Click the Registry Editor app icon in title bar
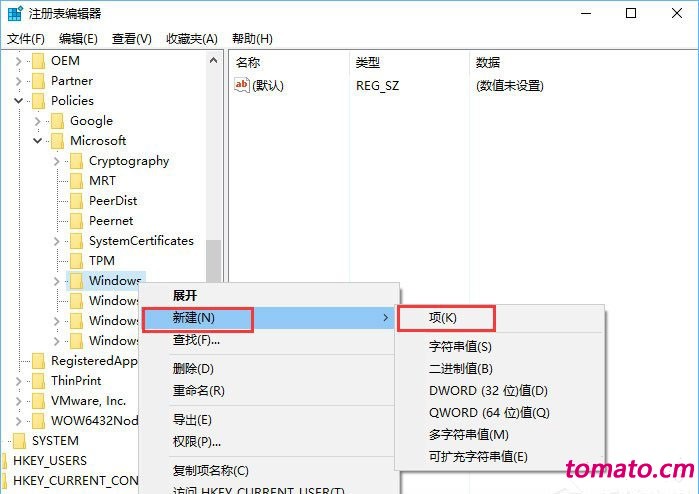 click(15, 13)
